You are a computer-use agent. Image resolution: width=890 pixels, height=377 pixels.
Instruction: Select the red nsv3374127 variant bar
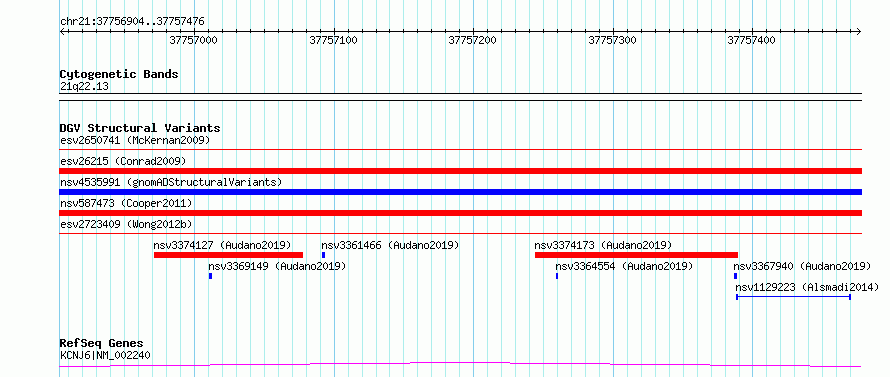pos(228,255)
